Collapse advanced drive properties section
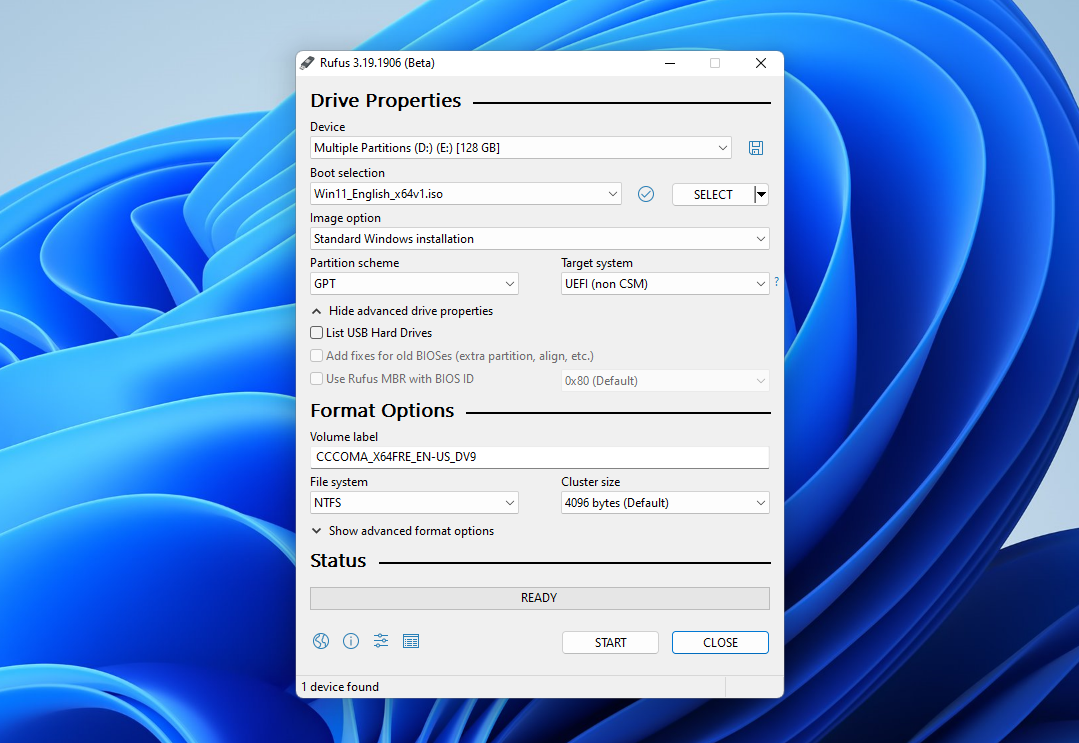The height and width of the screenshot is (743, 1079). coord(401,310)
